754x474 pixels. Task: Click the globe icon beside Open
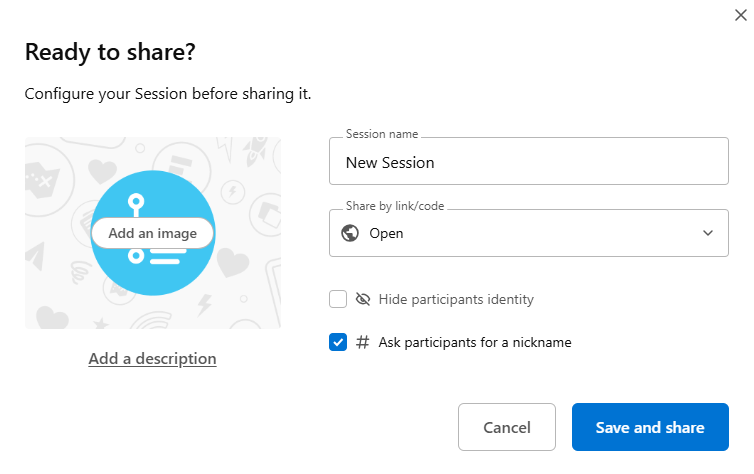click(350, 233)
